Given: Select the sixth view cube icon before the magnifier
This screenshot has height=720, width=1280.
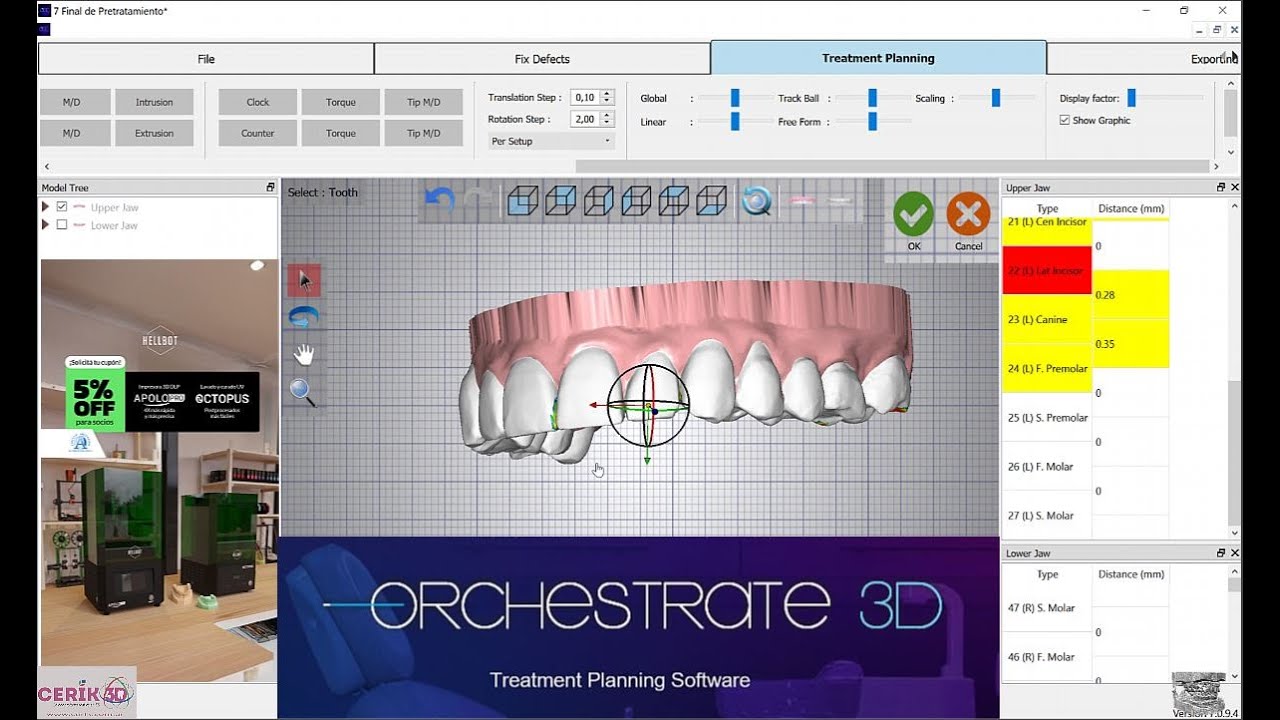Looking at the screenshot, I should (x=711, y=201).
